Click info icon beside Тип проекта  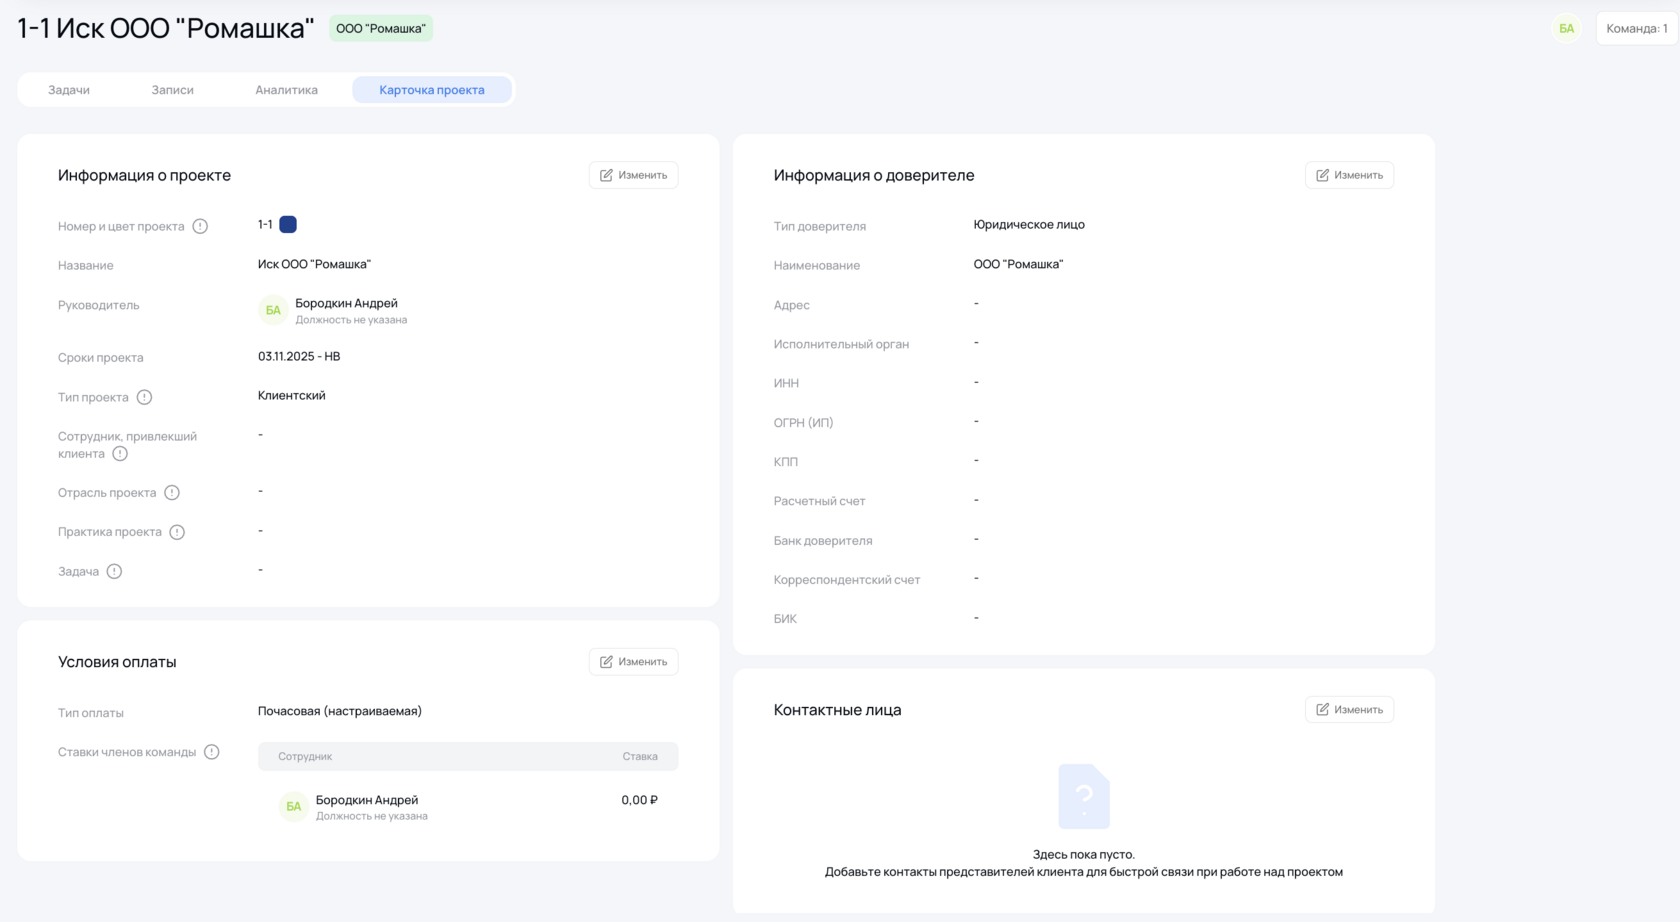[x=144, y=397]
